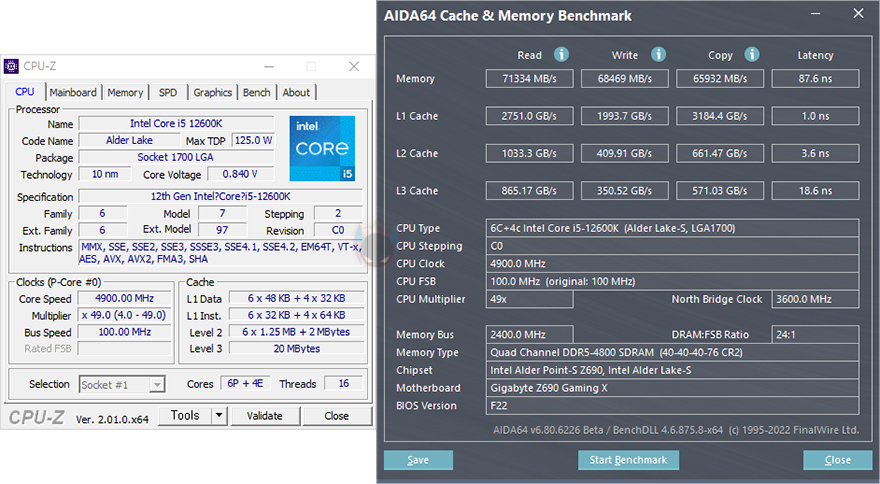The image size is (880, 484).
Task: Click the Read info icon in AIDA64
Action: (x=561, y=54)
